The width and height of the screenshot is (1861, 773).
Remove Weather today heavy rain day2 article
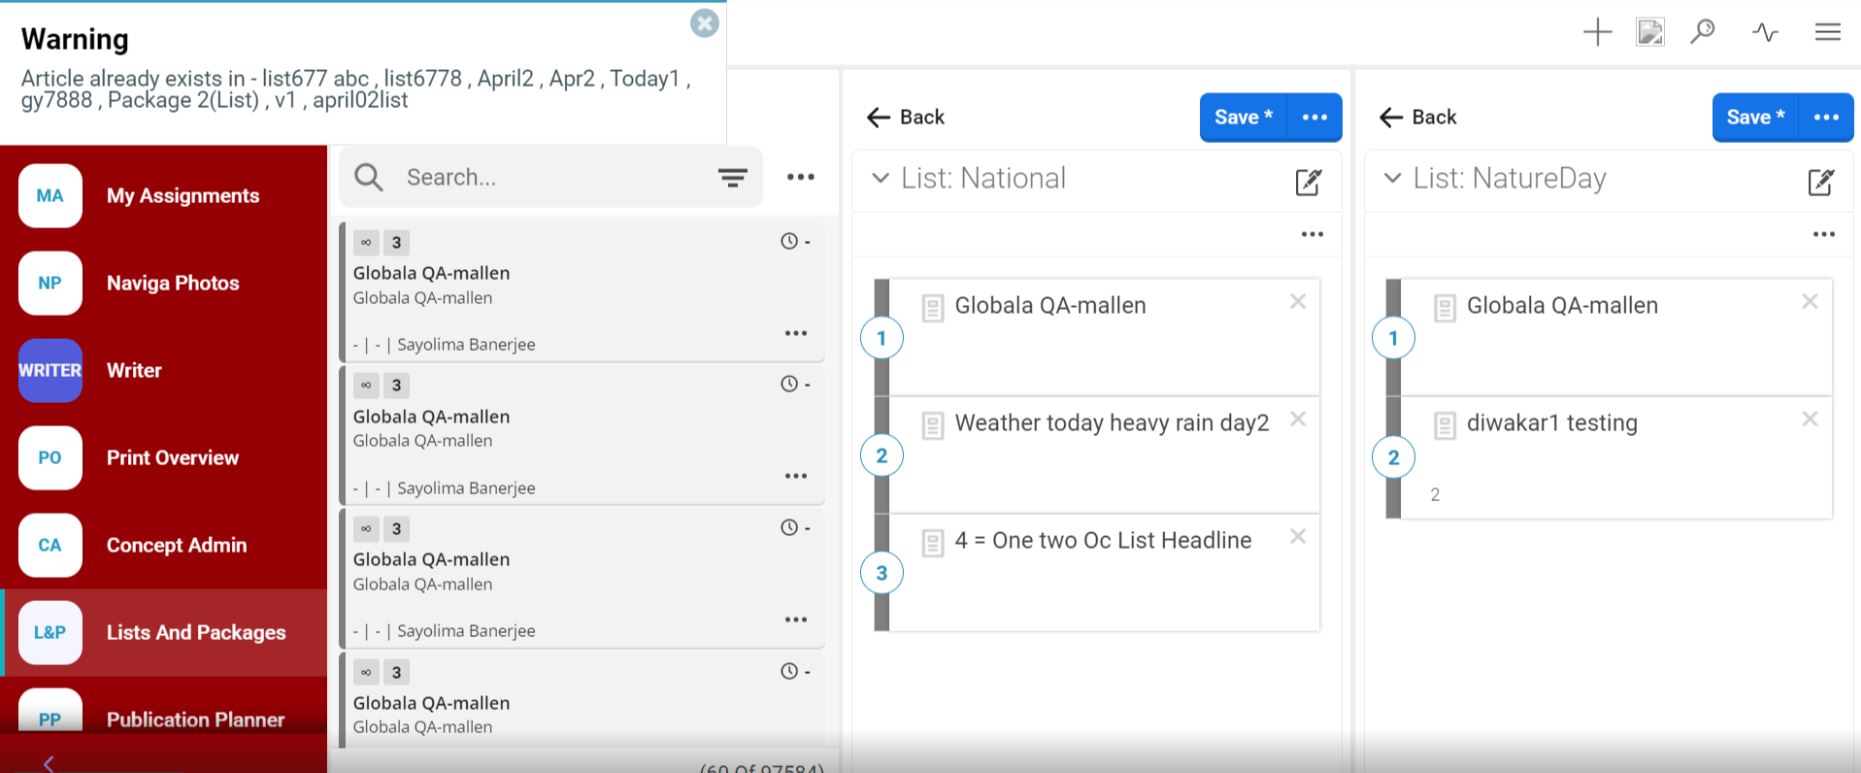pos(1298,419)
